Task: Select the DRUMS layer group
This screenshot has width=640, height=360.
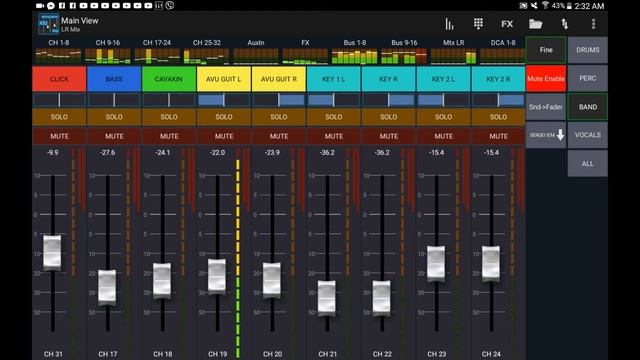Action: [588, 50]
